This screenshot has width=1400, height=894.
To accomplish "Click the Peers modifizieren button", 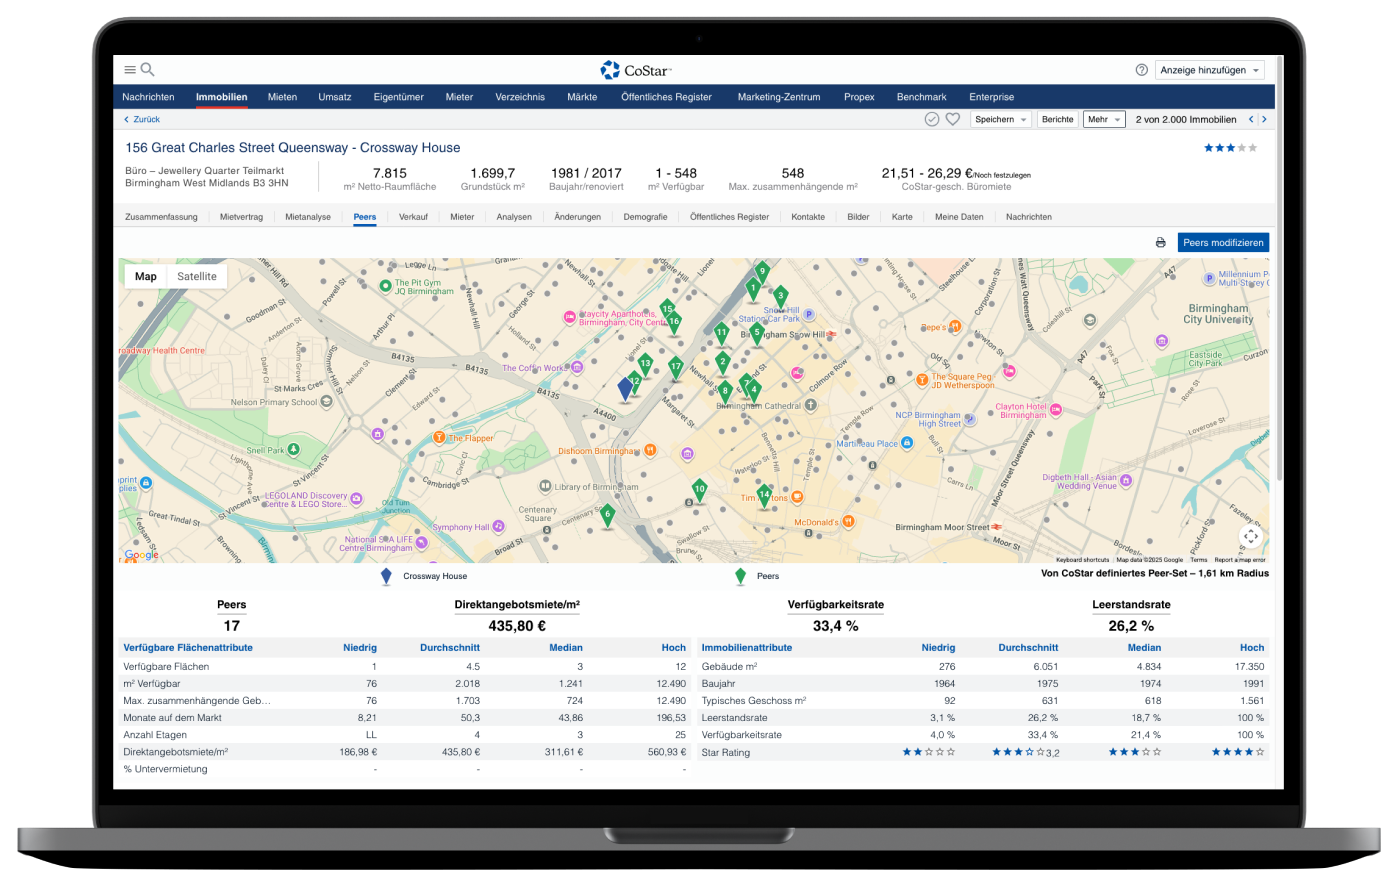I will [1223, 243].
